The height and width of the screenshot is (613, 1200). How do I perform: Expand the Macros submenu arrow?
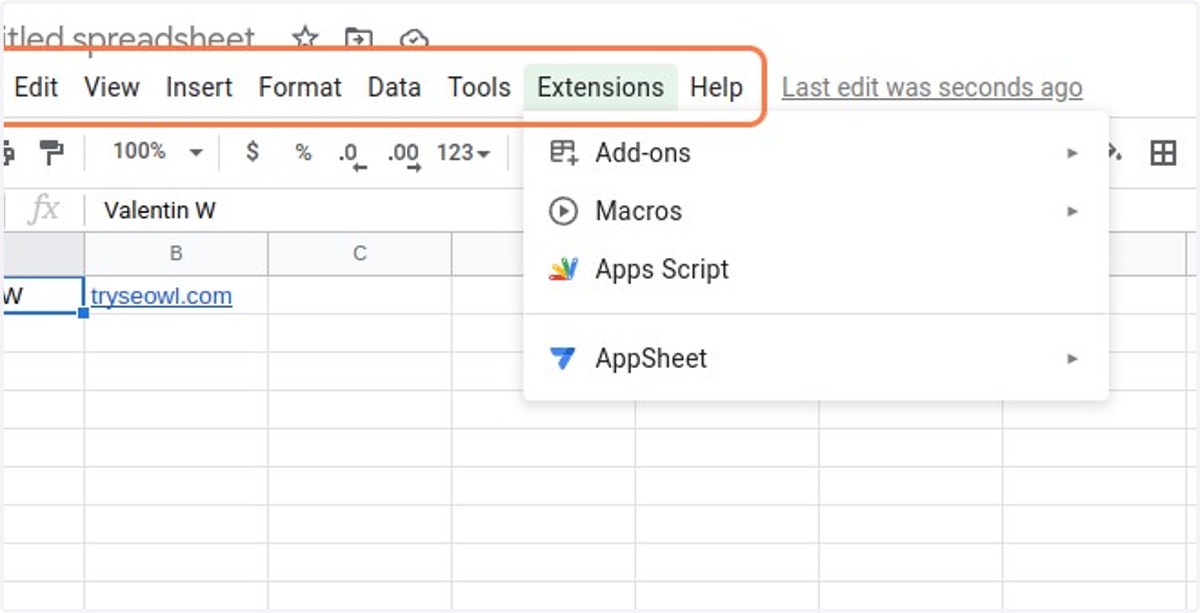point(1073,211)
